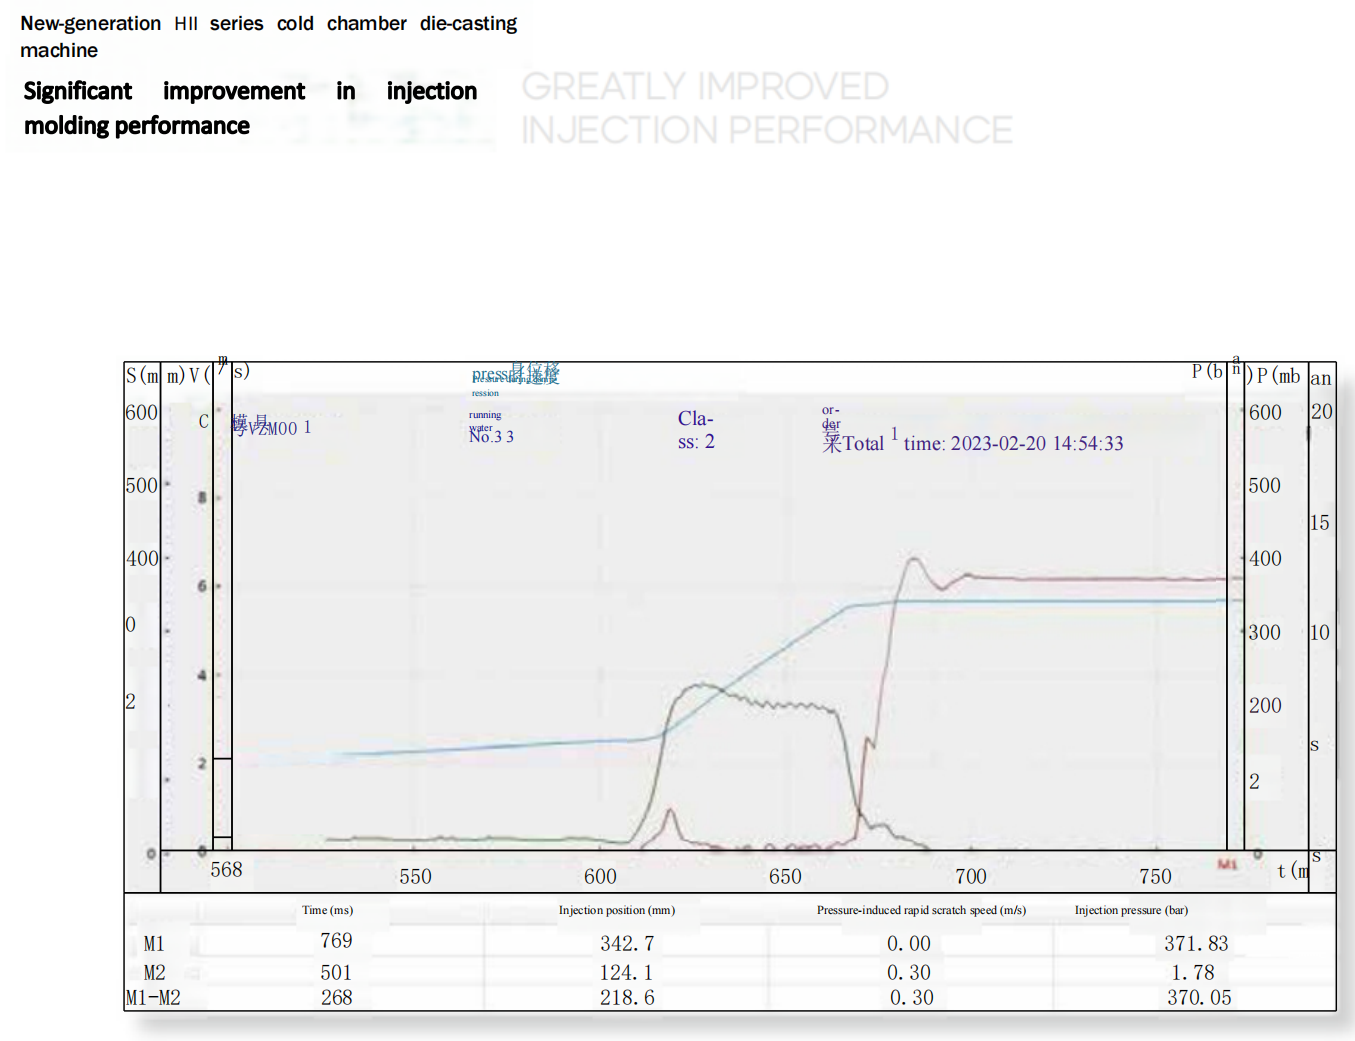Click faded 'GREATLY IMPROVED INJECTION PERFORMANCE' text

coord(767,108)
